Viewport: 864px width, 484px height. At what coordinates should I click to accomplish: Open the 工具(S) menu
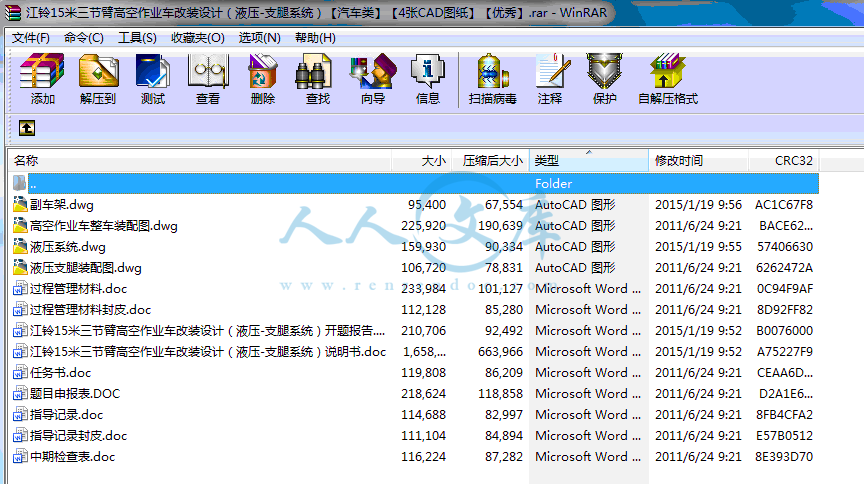137,37
